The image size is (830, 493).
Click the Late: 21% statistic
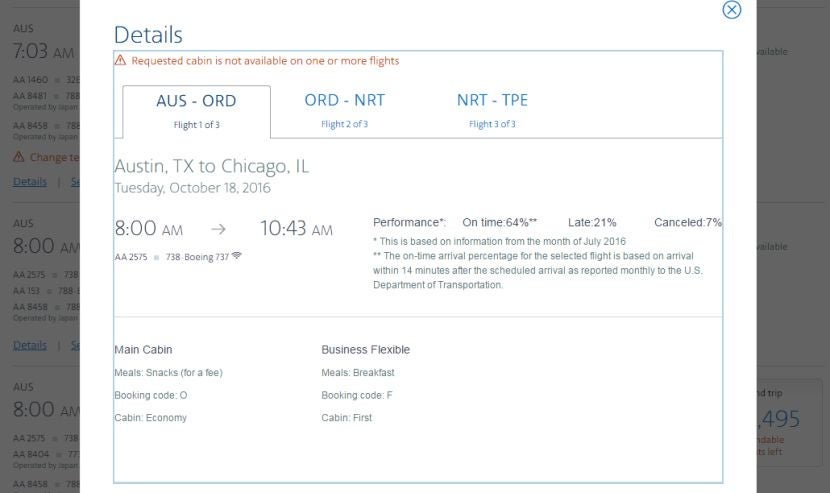pos(592,222)
